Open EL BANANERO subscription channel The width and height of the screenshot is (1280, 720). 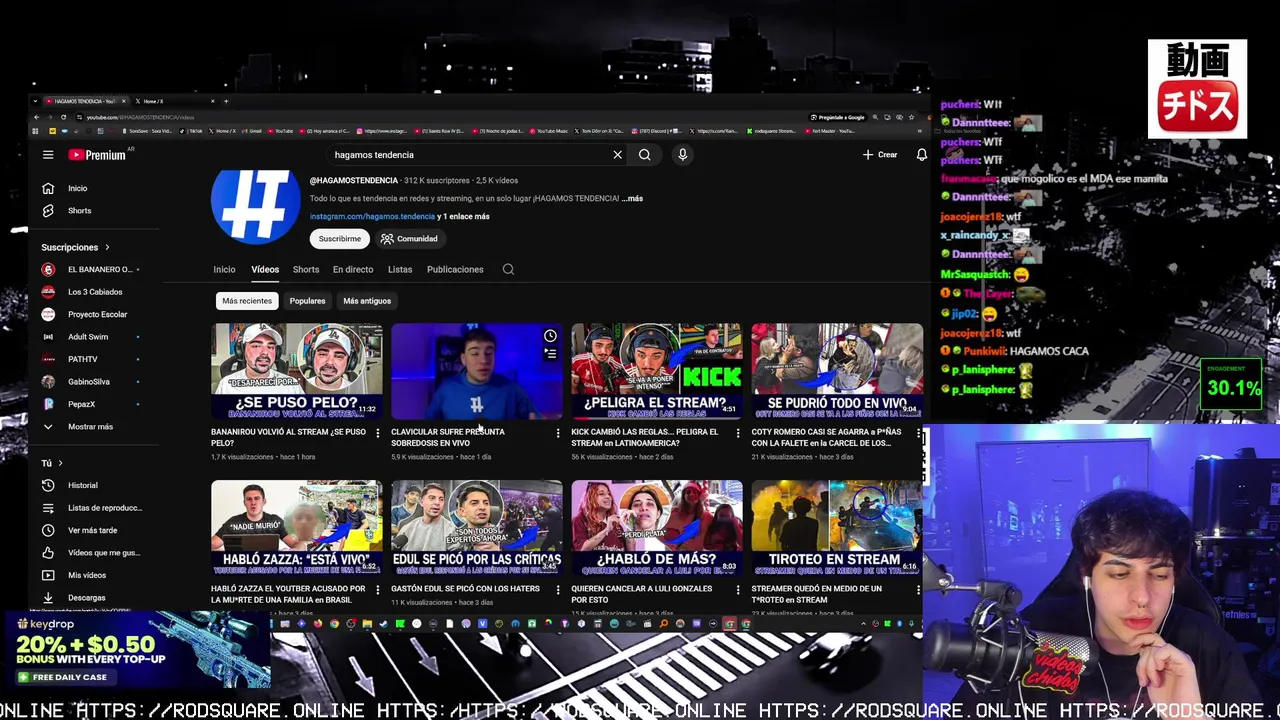point(90,269)
